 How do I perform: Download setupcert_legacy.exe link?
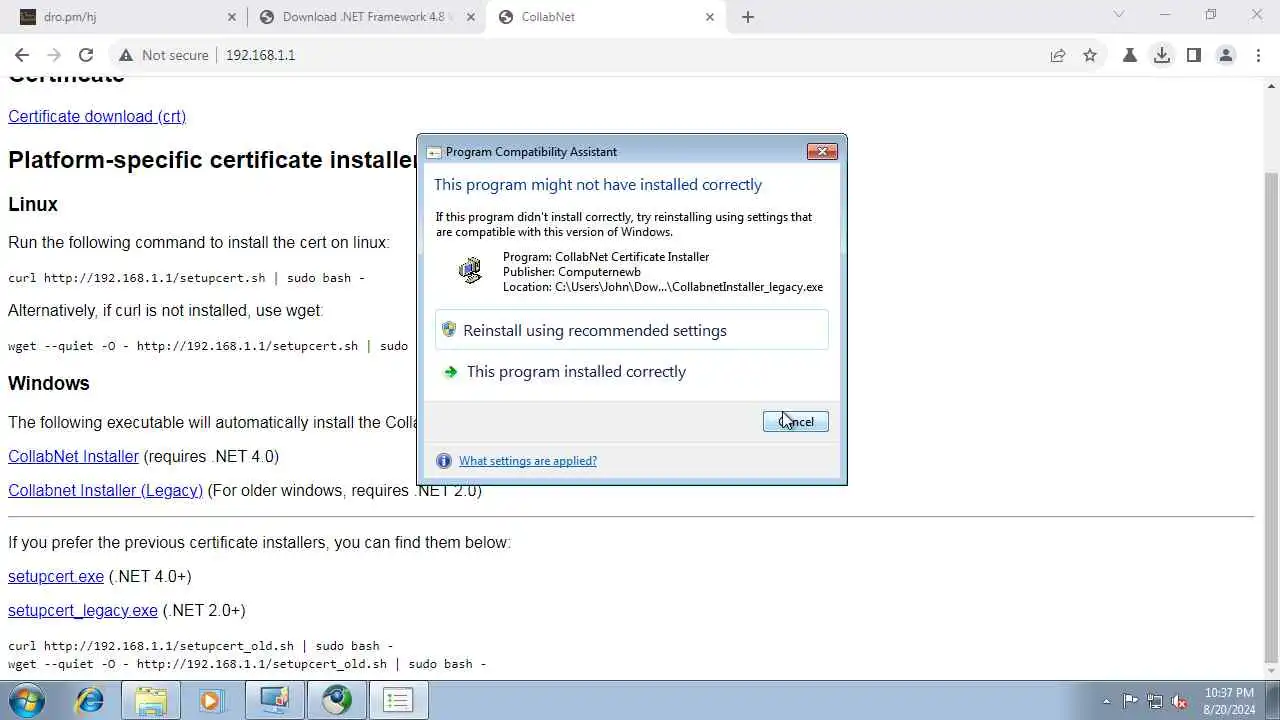tap(83, 610)
